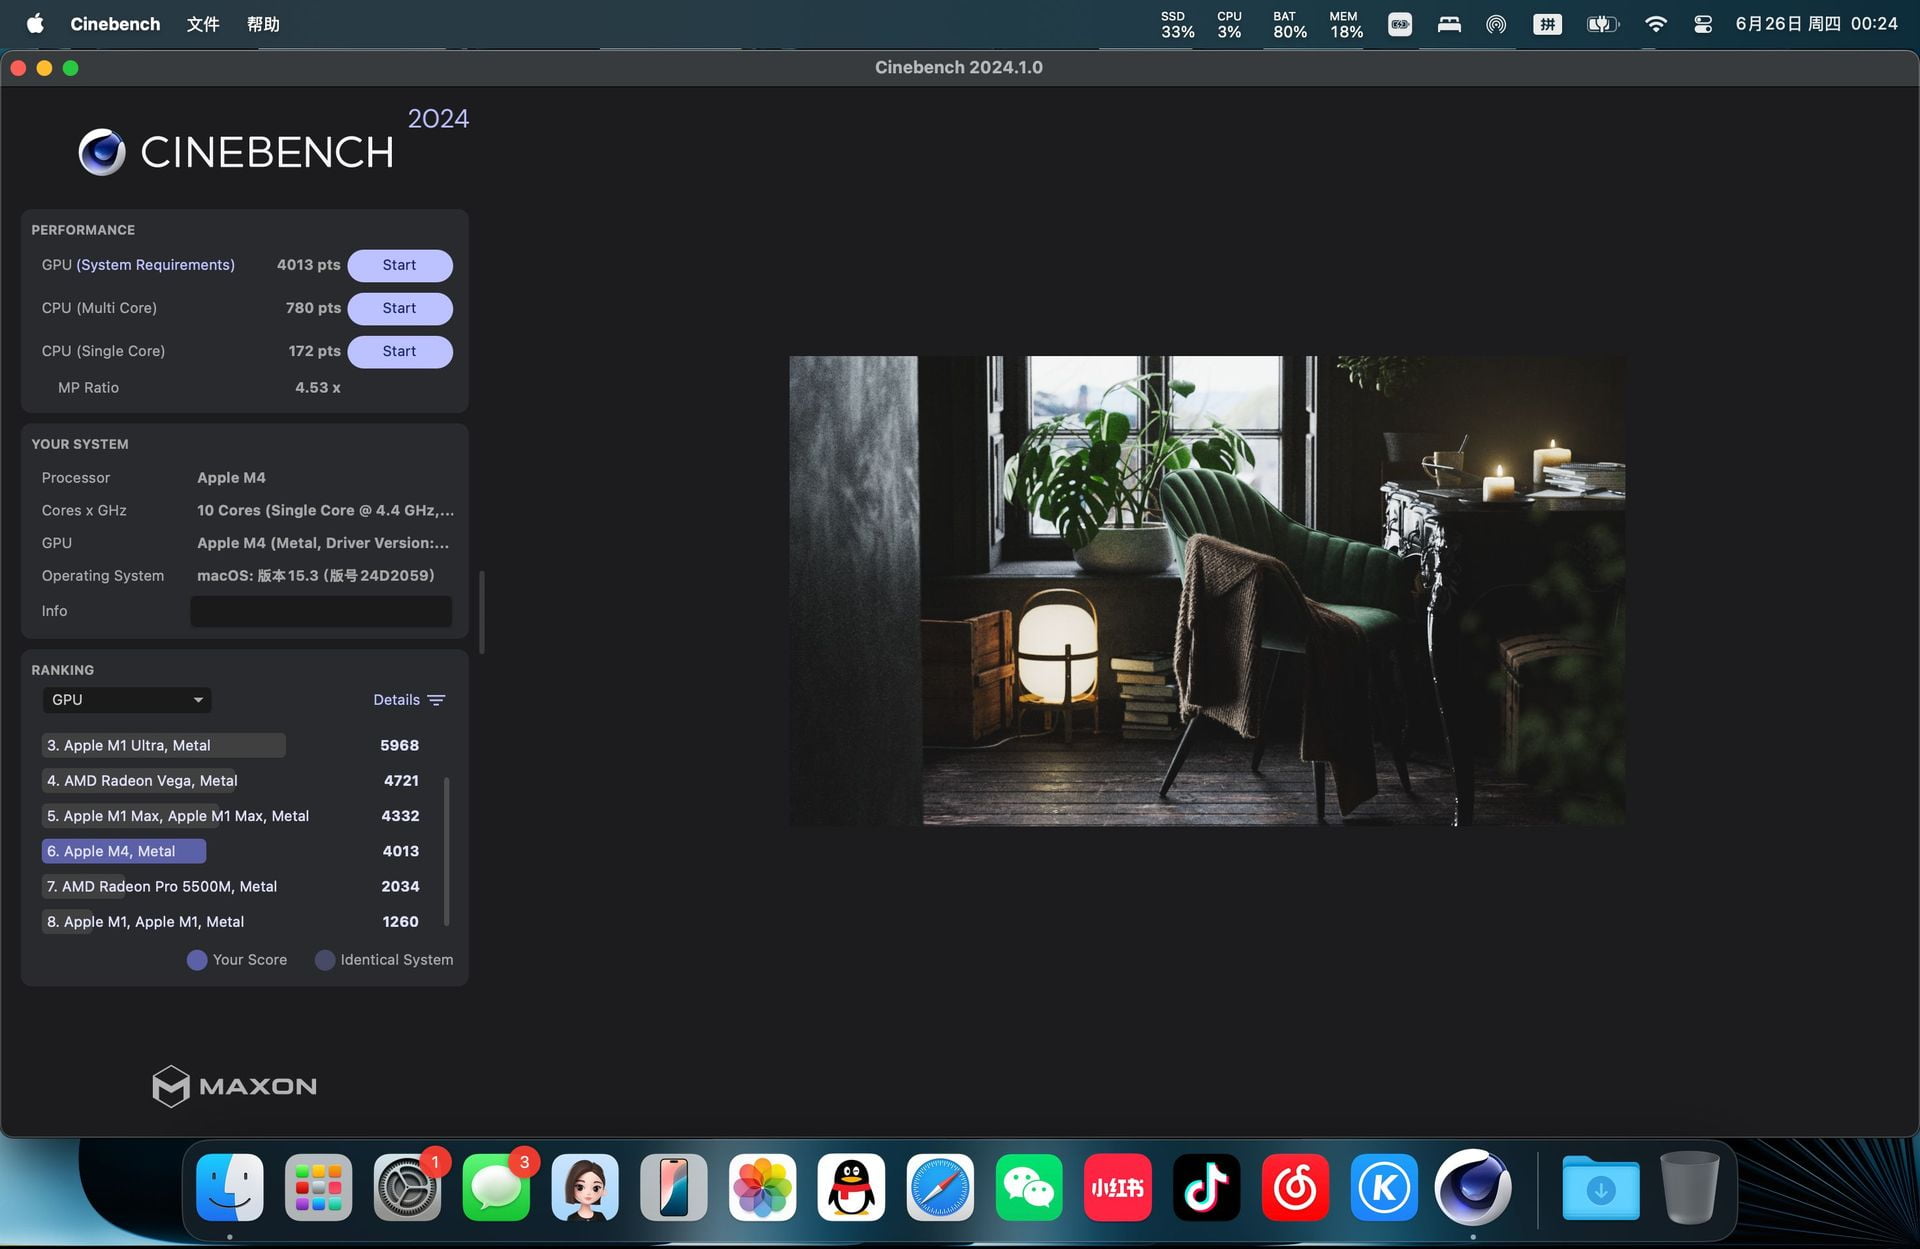Image resolution: width=1920 pixels, height=1249 pixels.
Task: Open the Apple menu
Action: (35, 24)
